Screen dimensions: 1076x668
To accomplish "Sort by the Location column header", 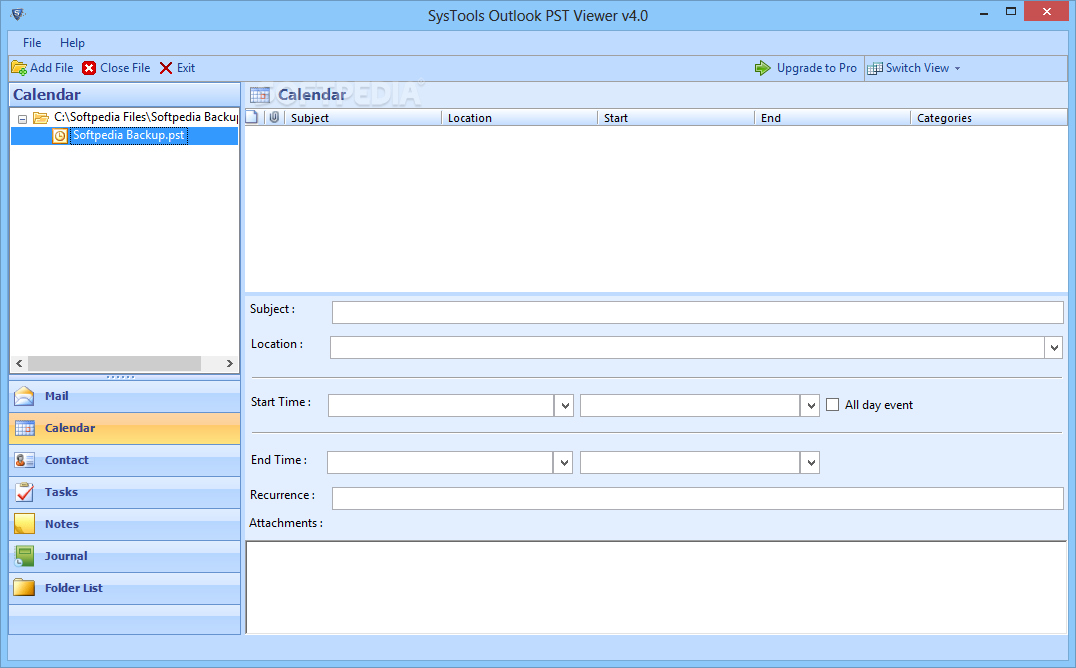I will pos(519,118).
